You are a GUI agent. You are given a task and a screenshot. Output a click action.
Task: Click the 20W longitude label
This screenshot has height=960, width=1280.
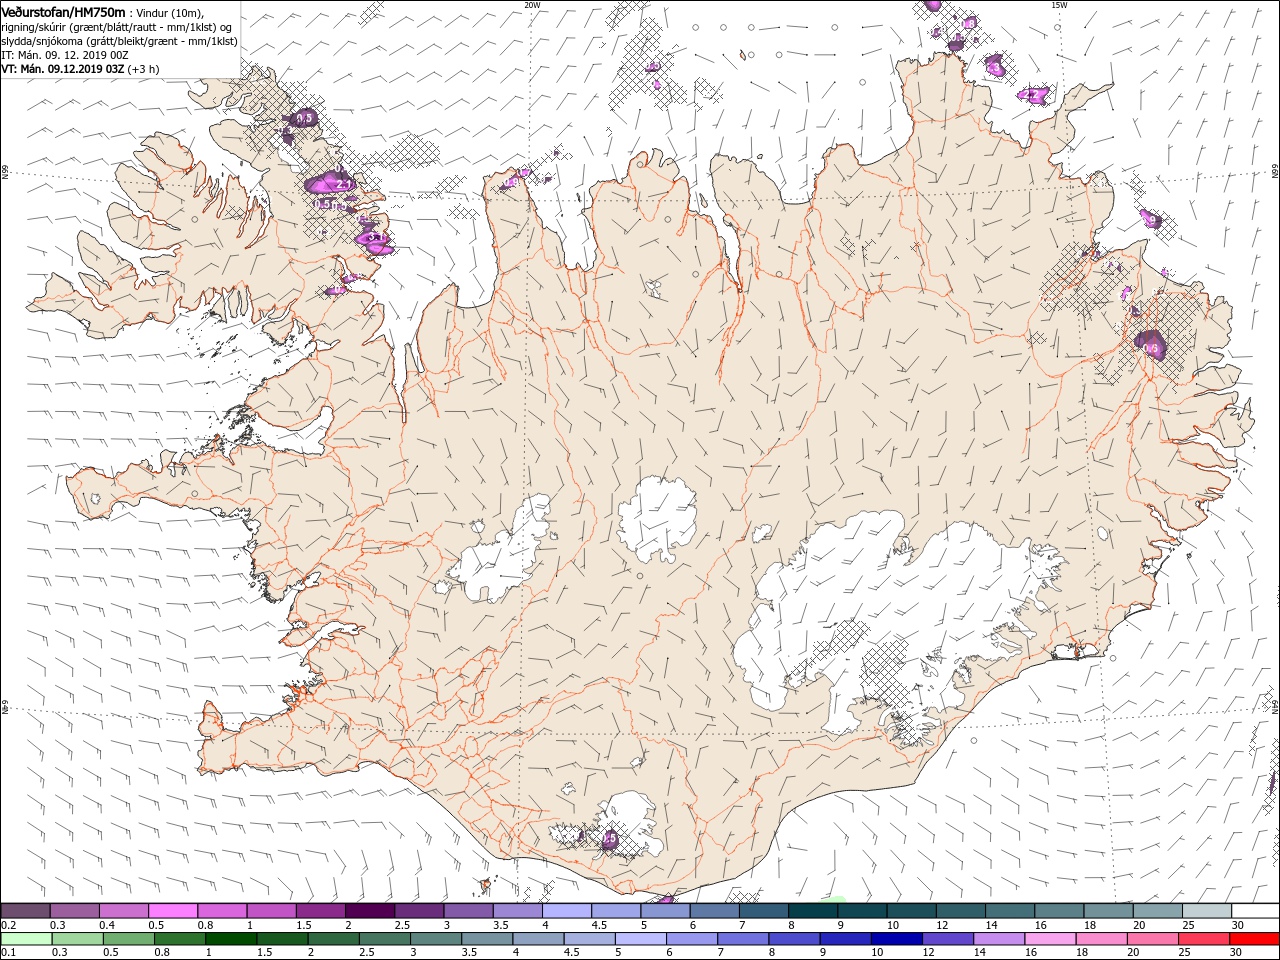click(532, 5)
